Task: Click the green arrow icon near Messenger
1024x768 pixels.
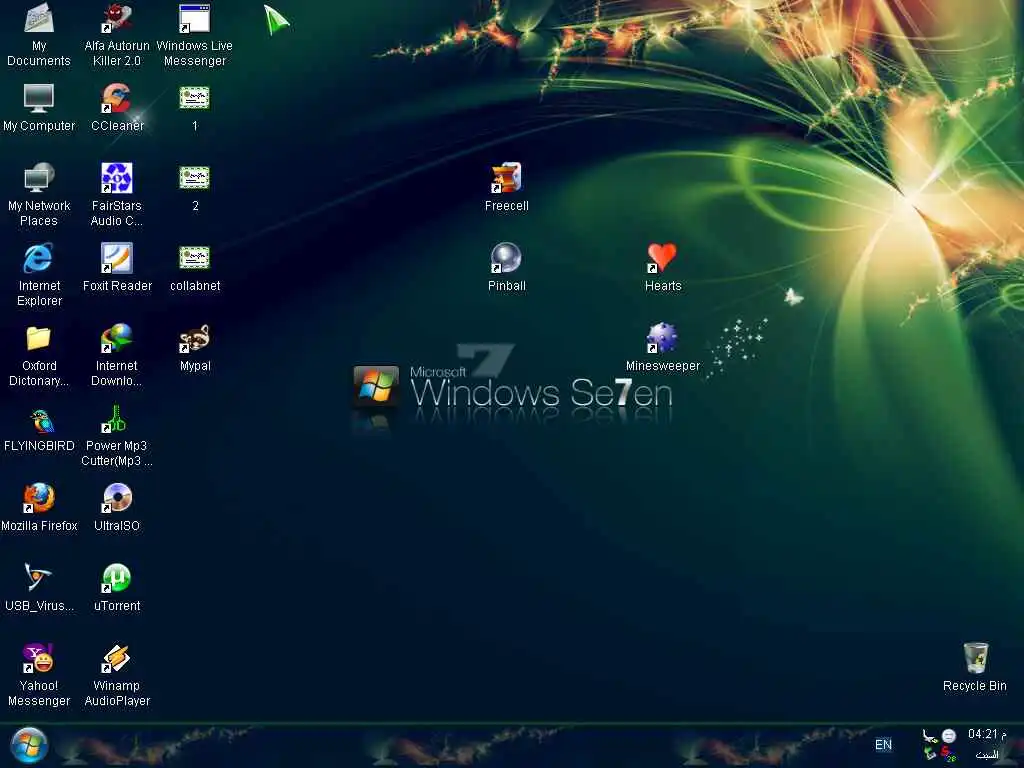Action: click(x=276, y=20)
